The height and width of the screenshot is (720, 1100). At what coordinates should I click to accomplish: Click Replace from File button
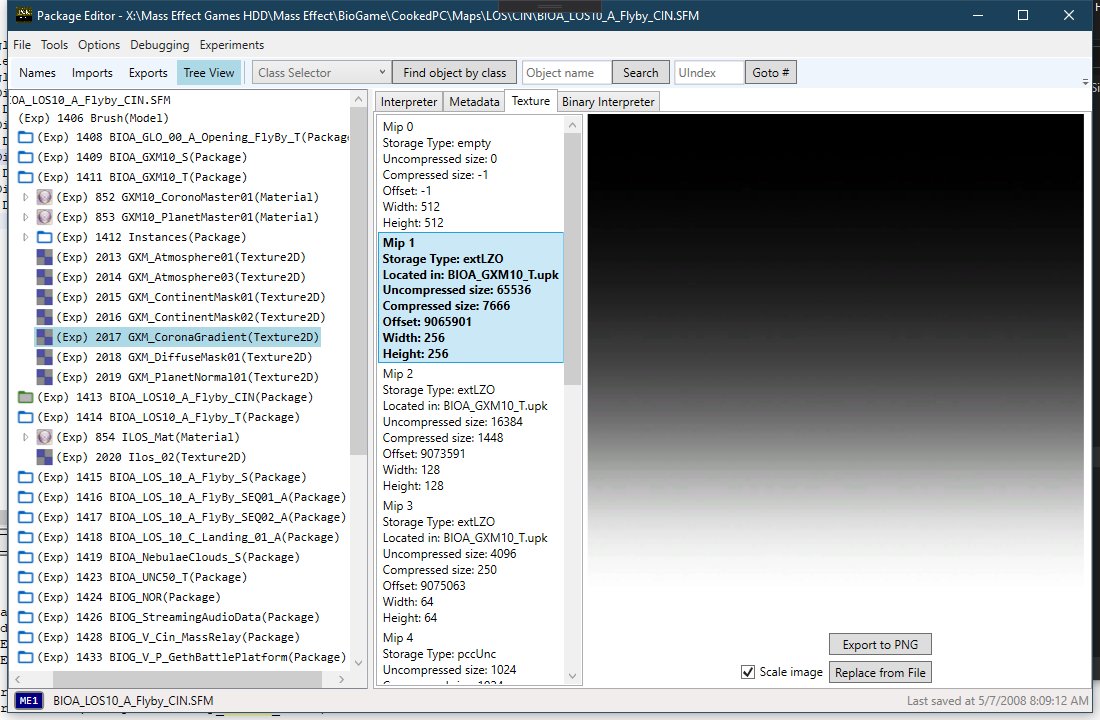pyautogui.click(x=880, y=672)
